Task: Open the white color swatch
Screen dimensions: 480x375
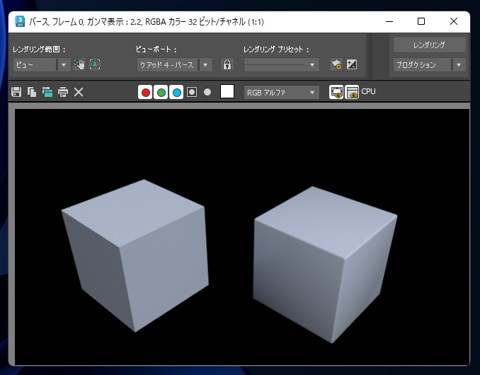Action: [227, 92]
